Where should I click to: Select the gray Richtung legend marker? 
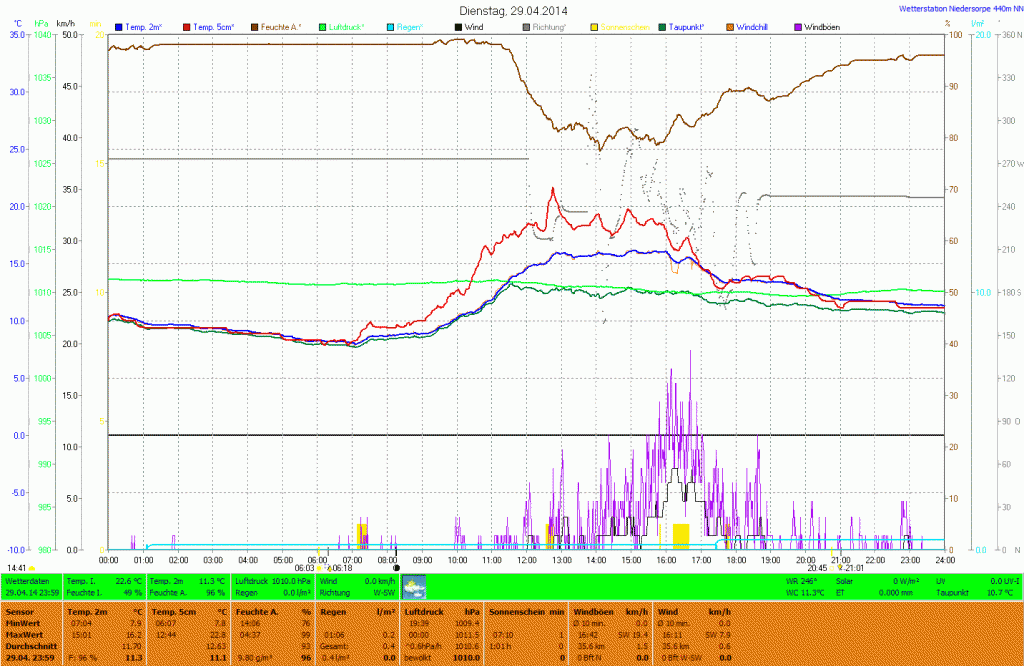pyautogui.click(x=527, y=26)
